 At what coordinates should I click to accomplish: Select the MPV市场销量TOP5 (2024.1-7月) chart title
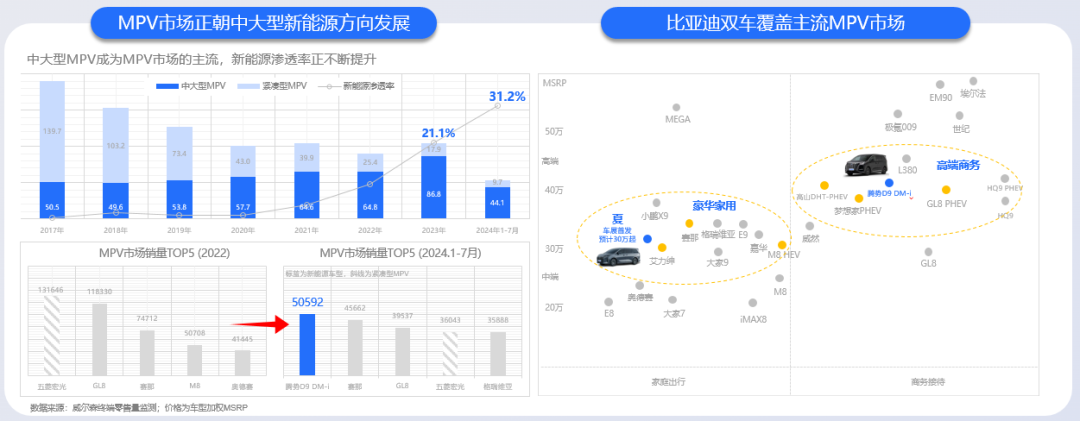pos(400,253)
